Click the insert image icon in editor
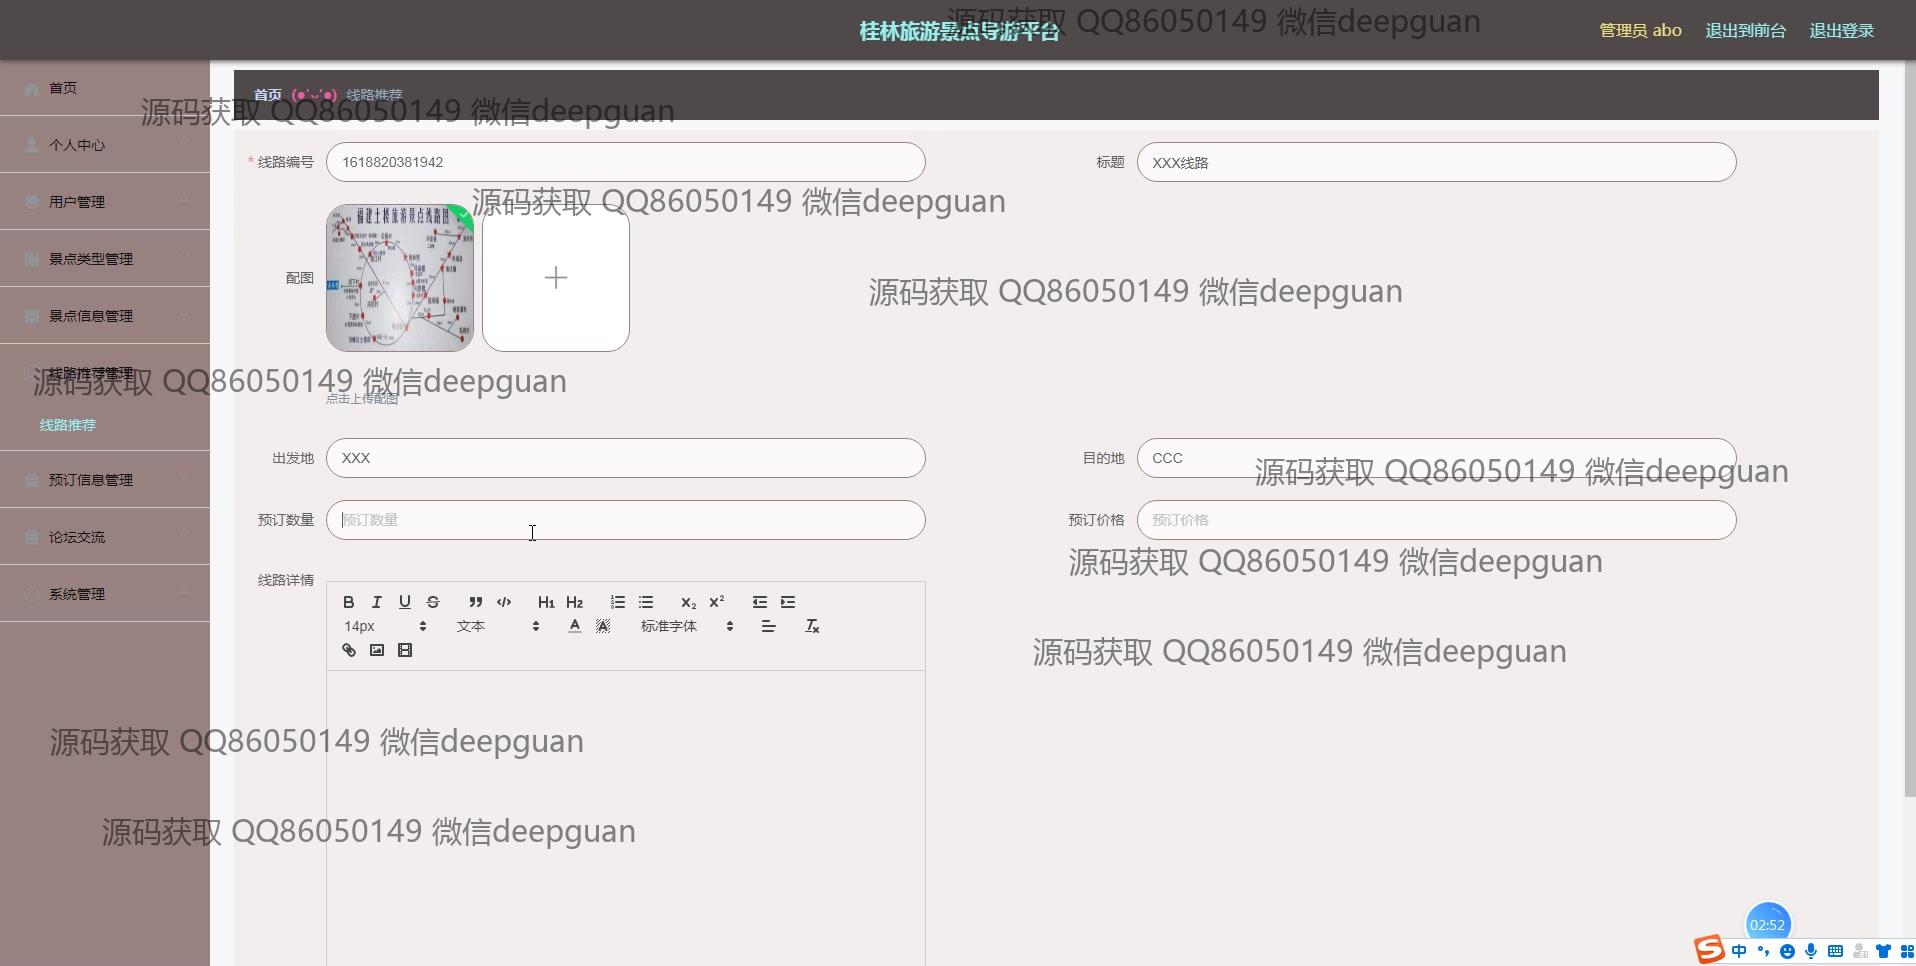 377,650
